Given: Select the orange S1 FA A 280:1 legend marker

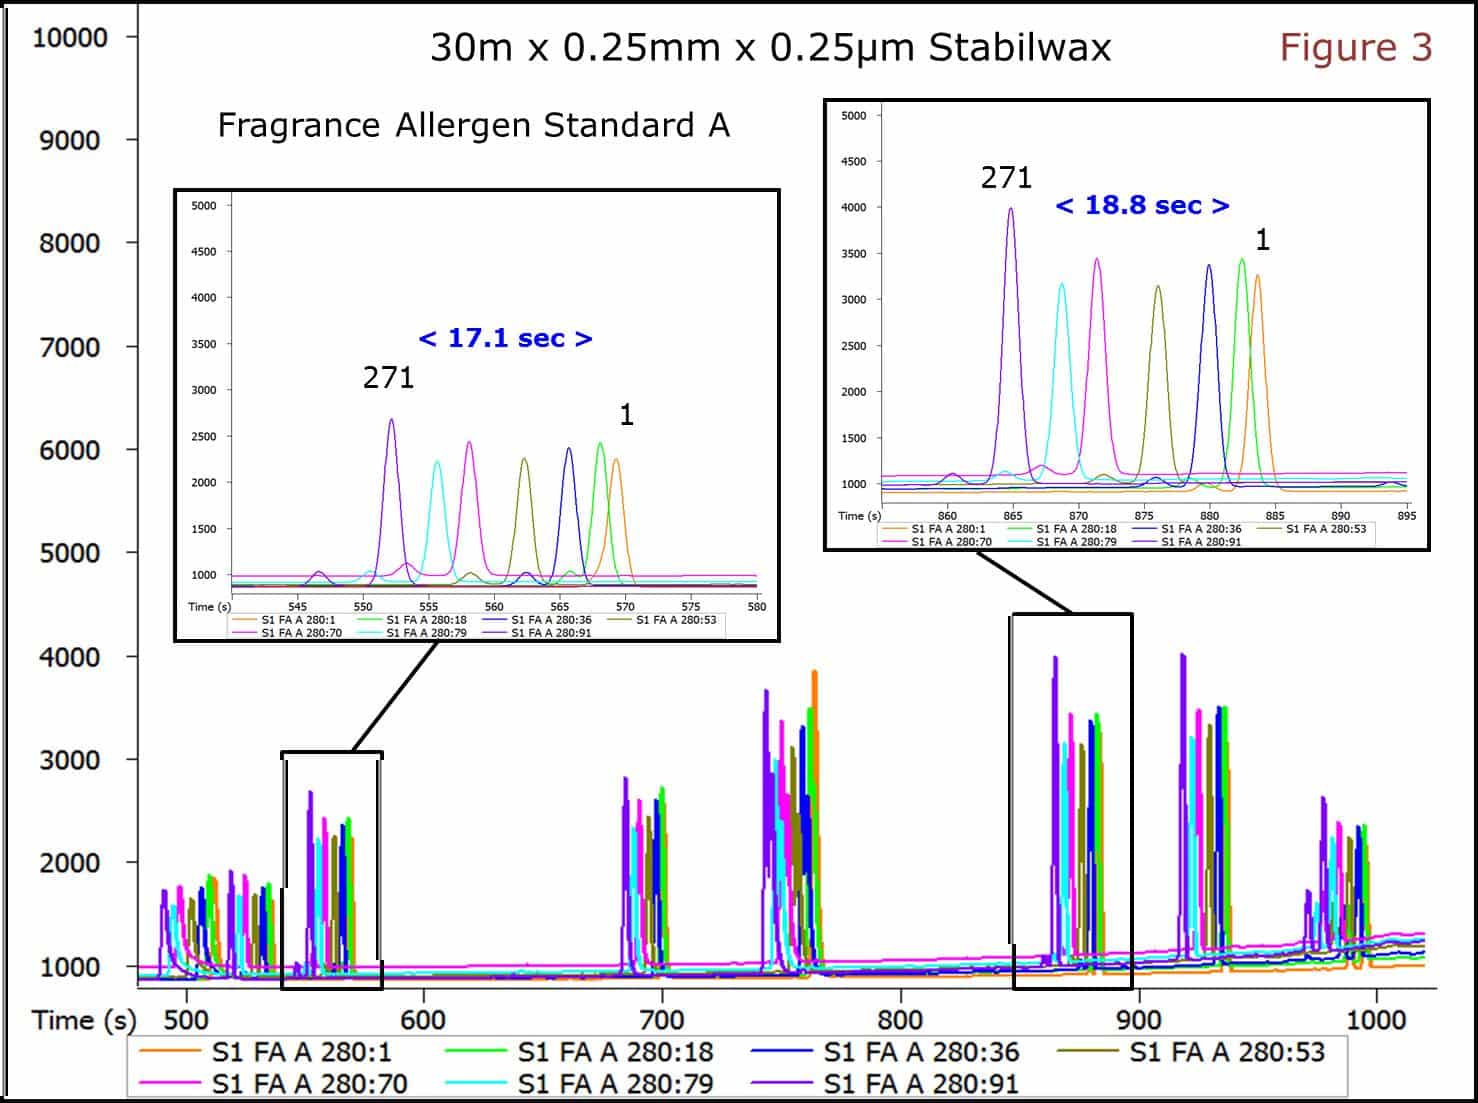Looking at the screenshot, I should pyautogui.click(x=170, y=1051).
